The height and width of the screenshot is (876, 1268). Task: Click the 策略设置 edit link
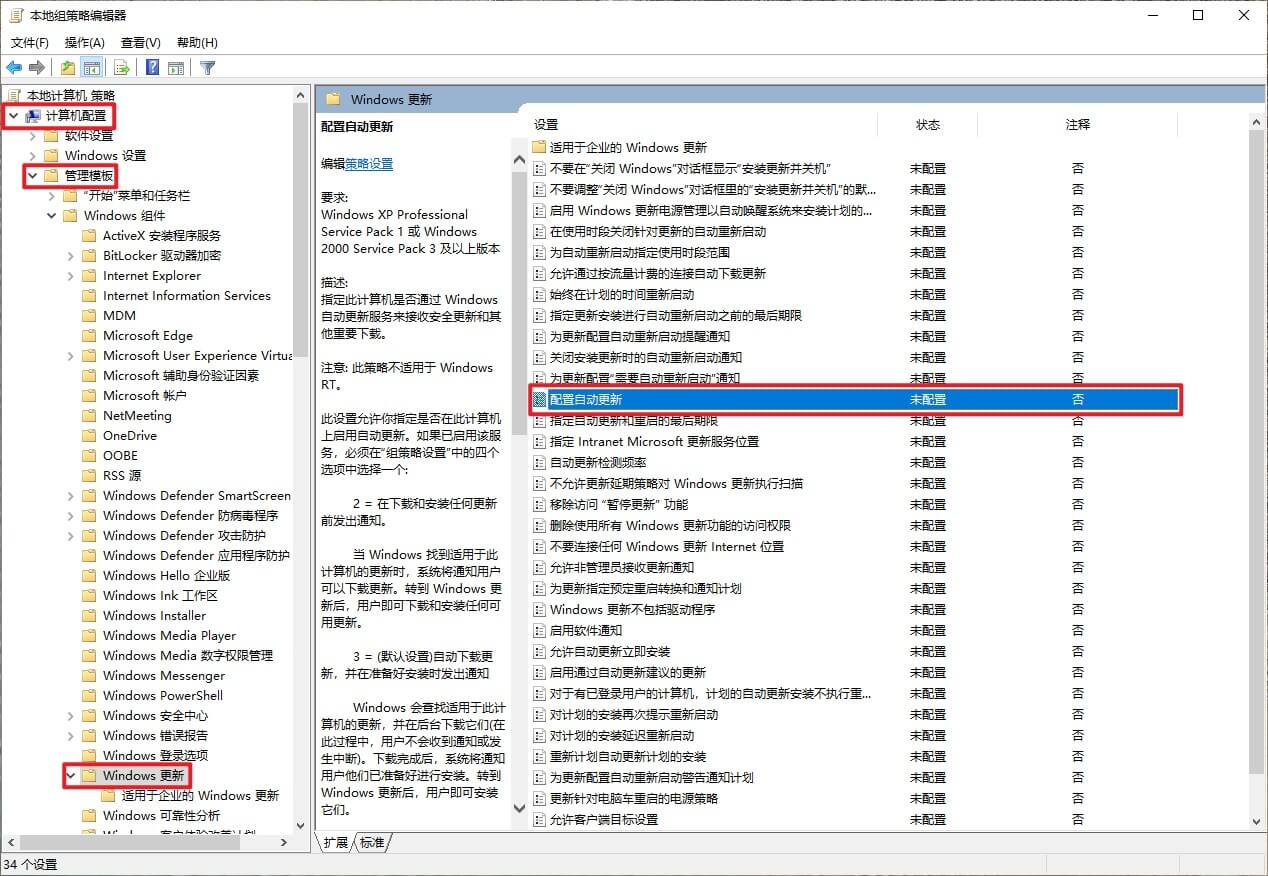pos(369,164)
